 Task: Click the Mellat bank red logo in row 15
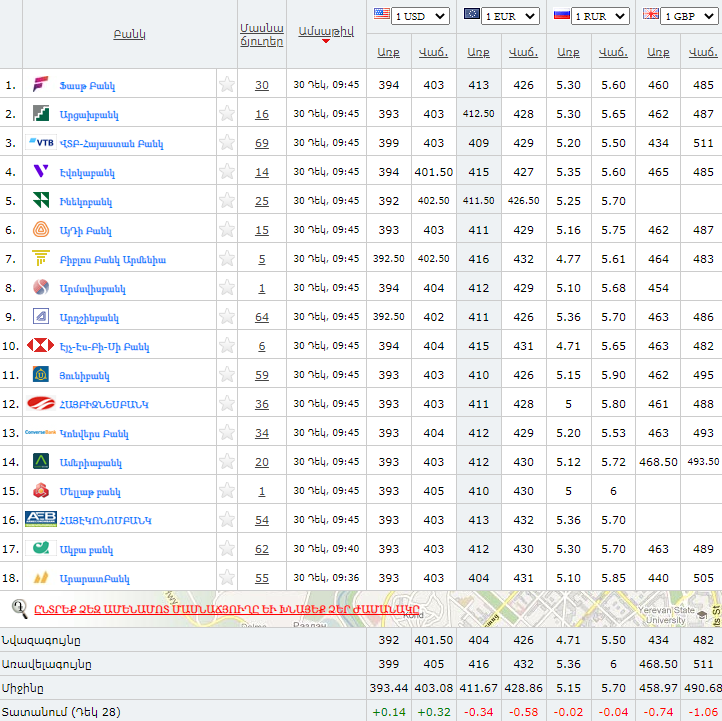[41, 490]
